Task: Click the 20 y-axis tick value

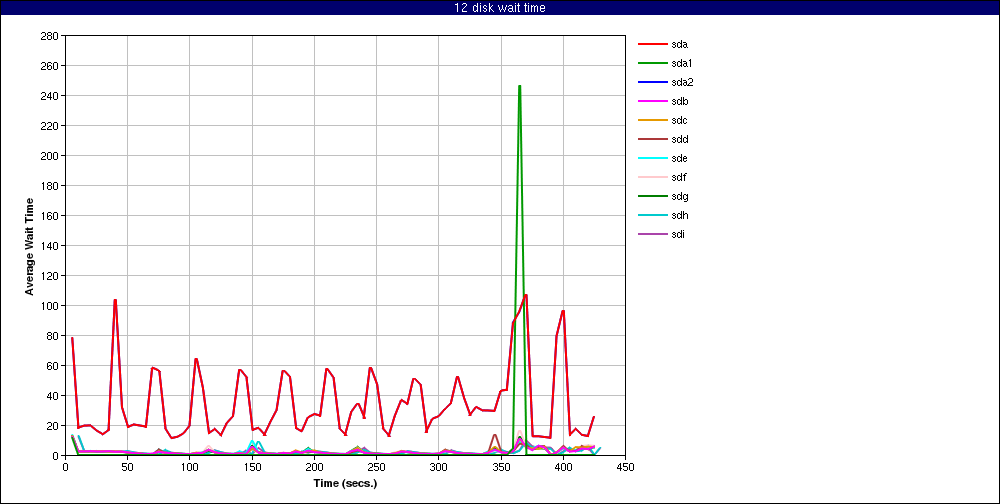Action: pyautogui.click(x=53, y=426)
